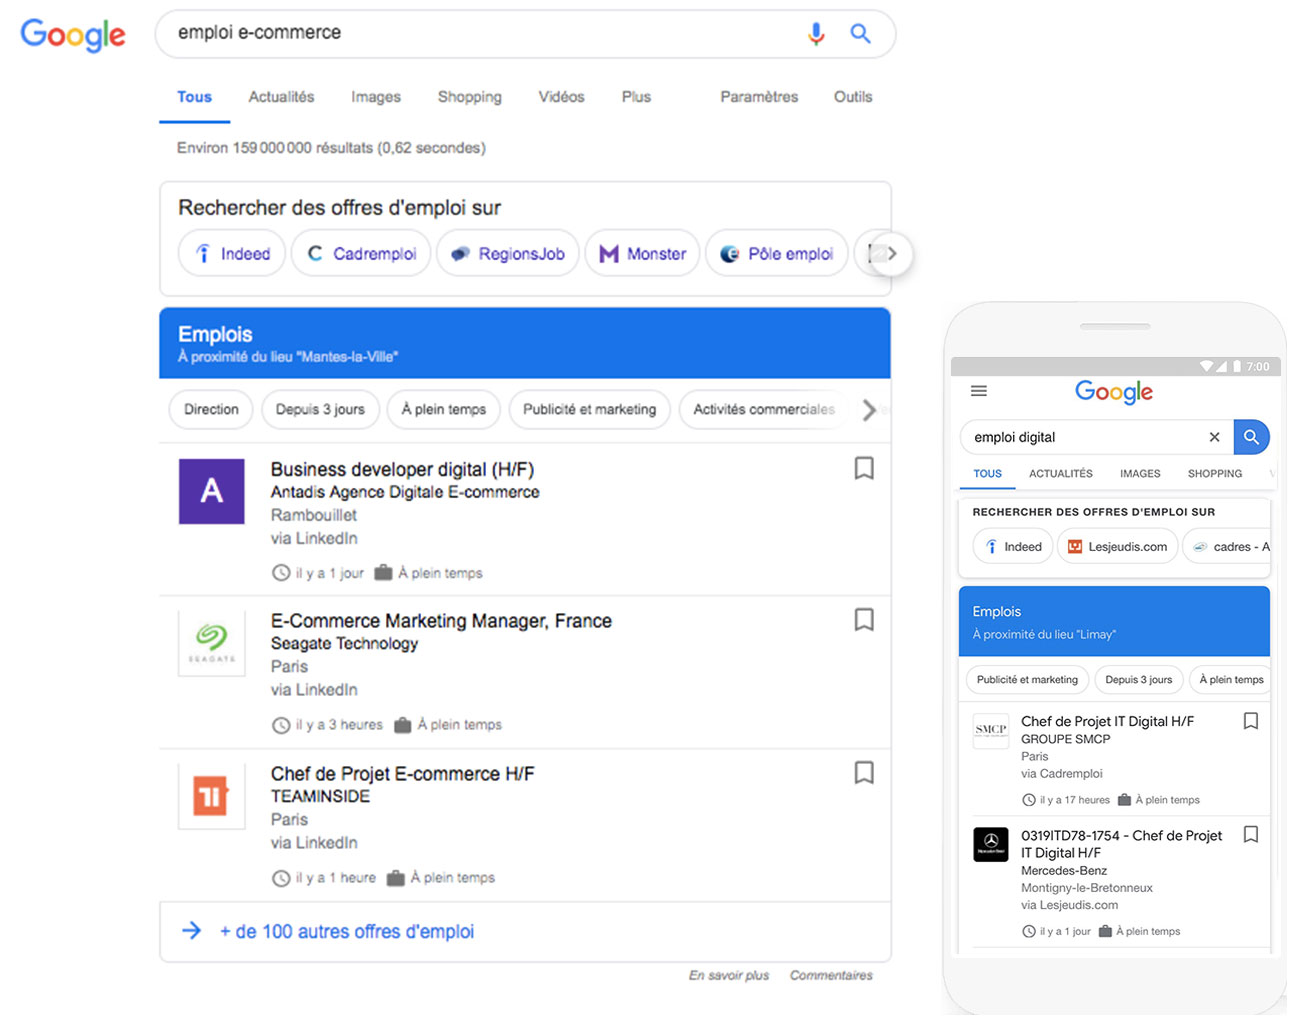The height and width of the screenshot is (1028, 1300).
Task: Click the TEAMINSIDE orange logo
Action: click(x=211, y=796)
